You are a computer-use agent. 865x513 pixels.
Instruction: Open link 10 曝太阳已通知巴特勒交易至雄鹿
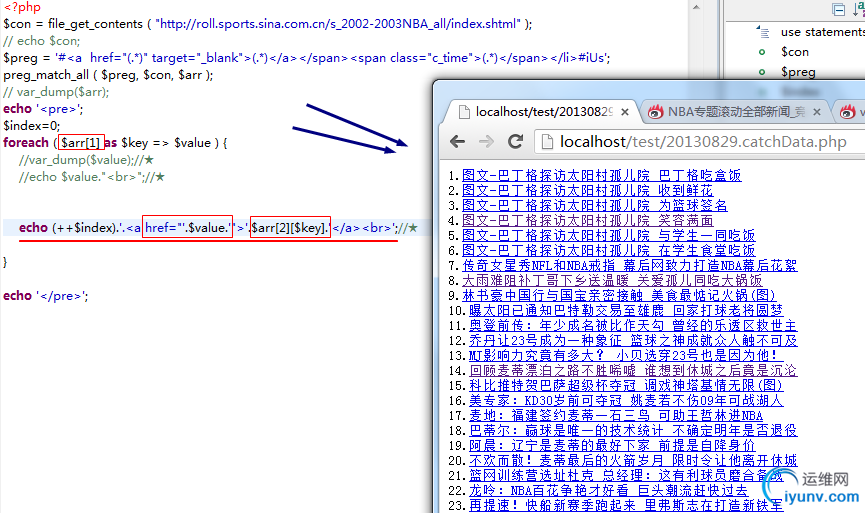click(x=626, y=311)
